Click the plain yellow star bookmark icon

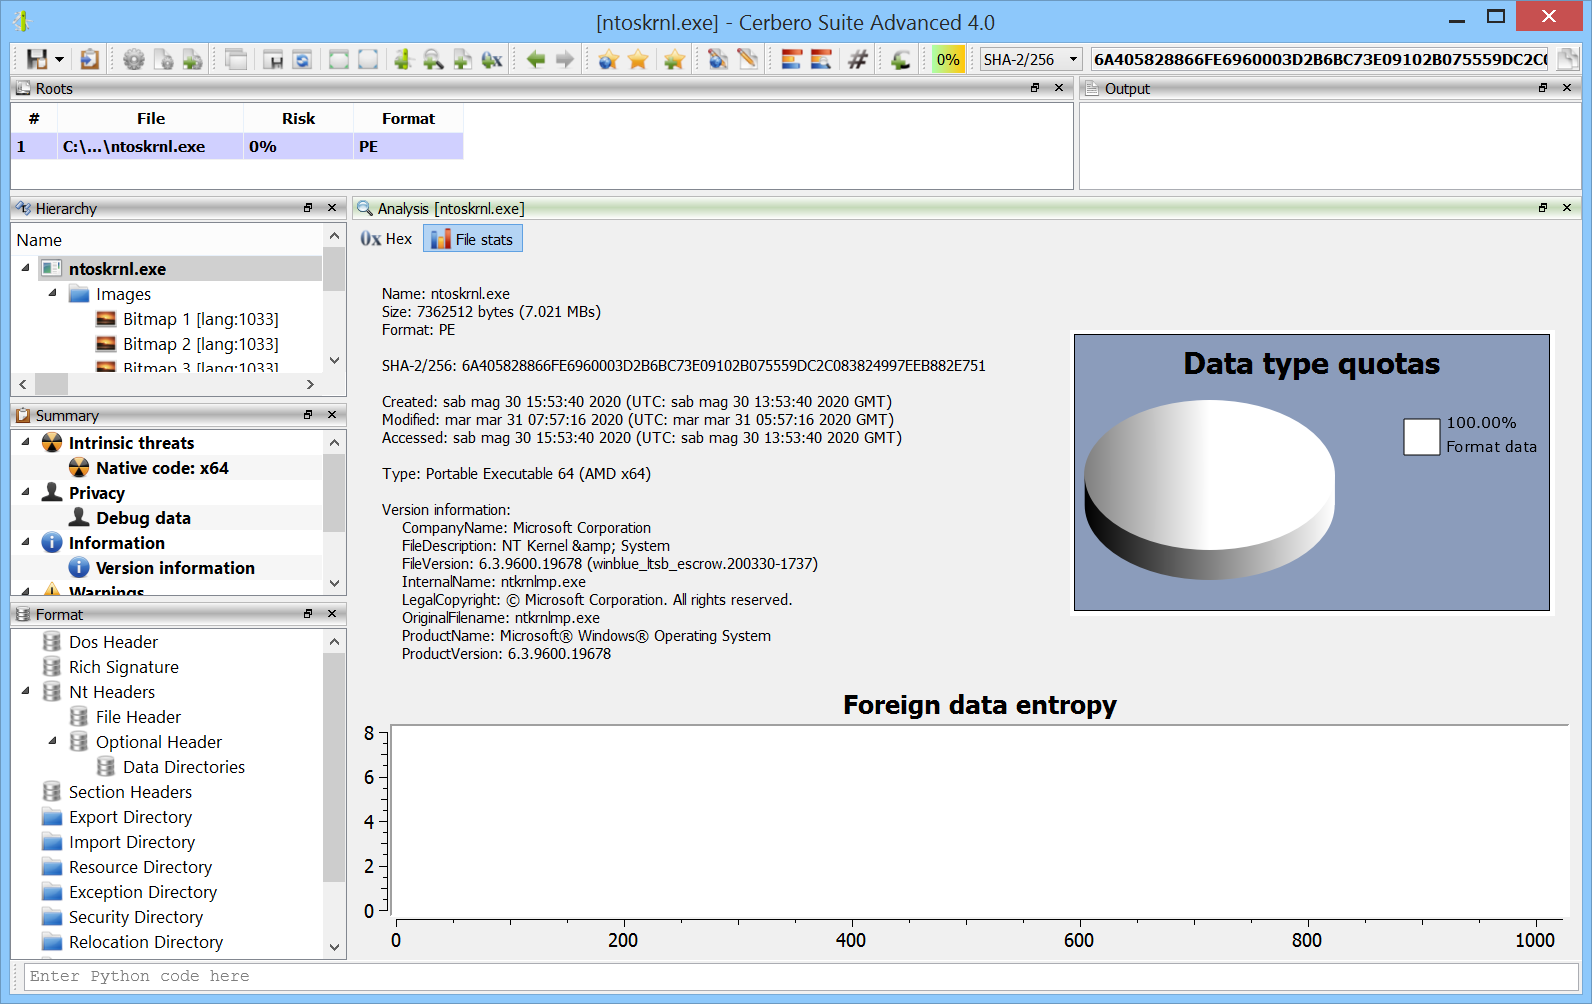pyautogui.click(x=638, y=59)
